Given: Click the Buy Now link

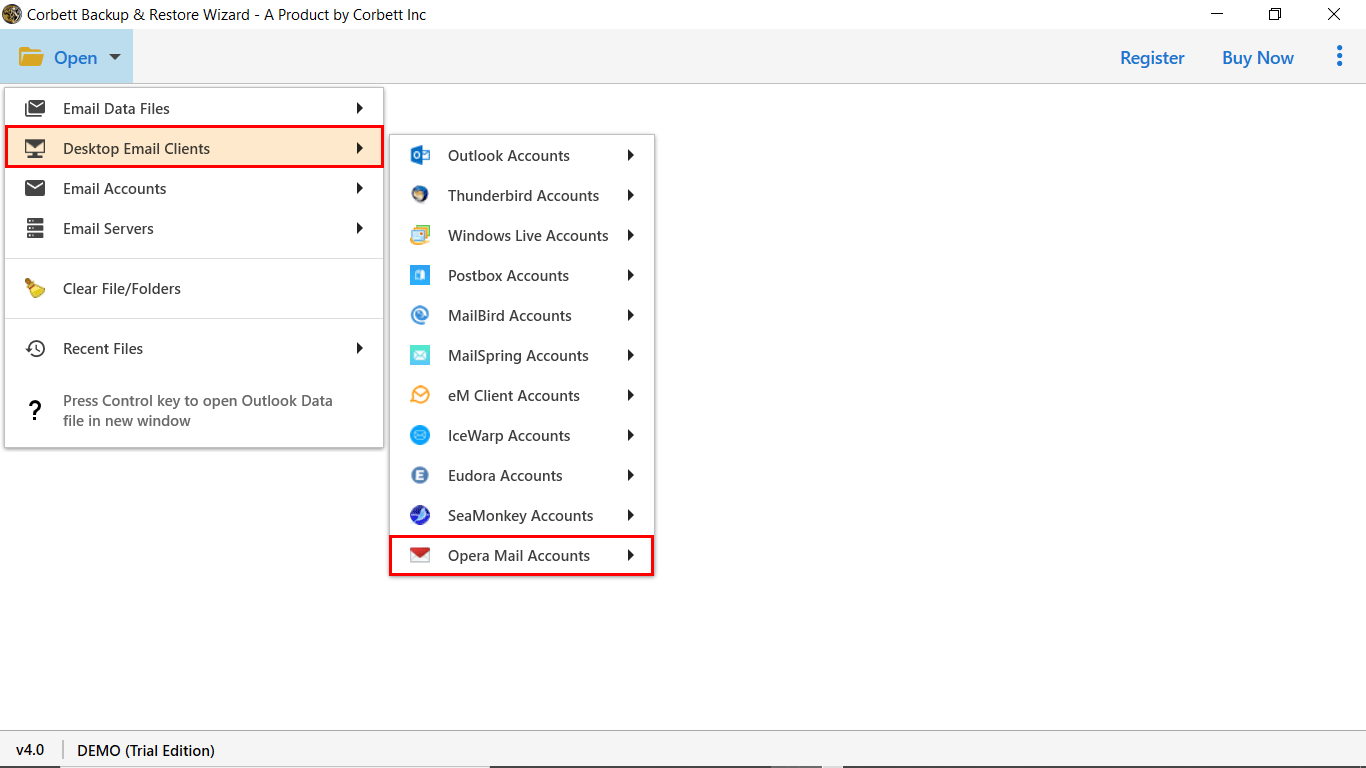Looking at the screenshot, I should coord(1258,58).
